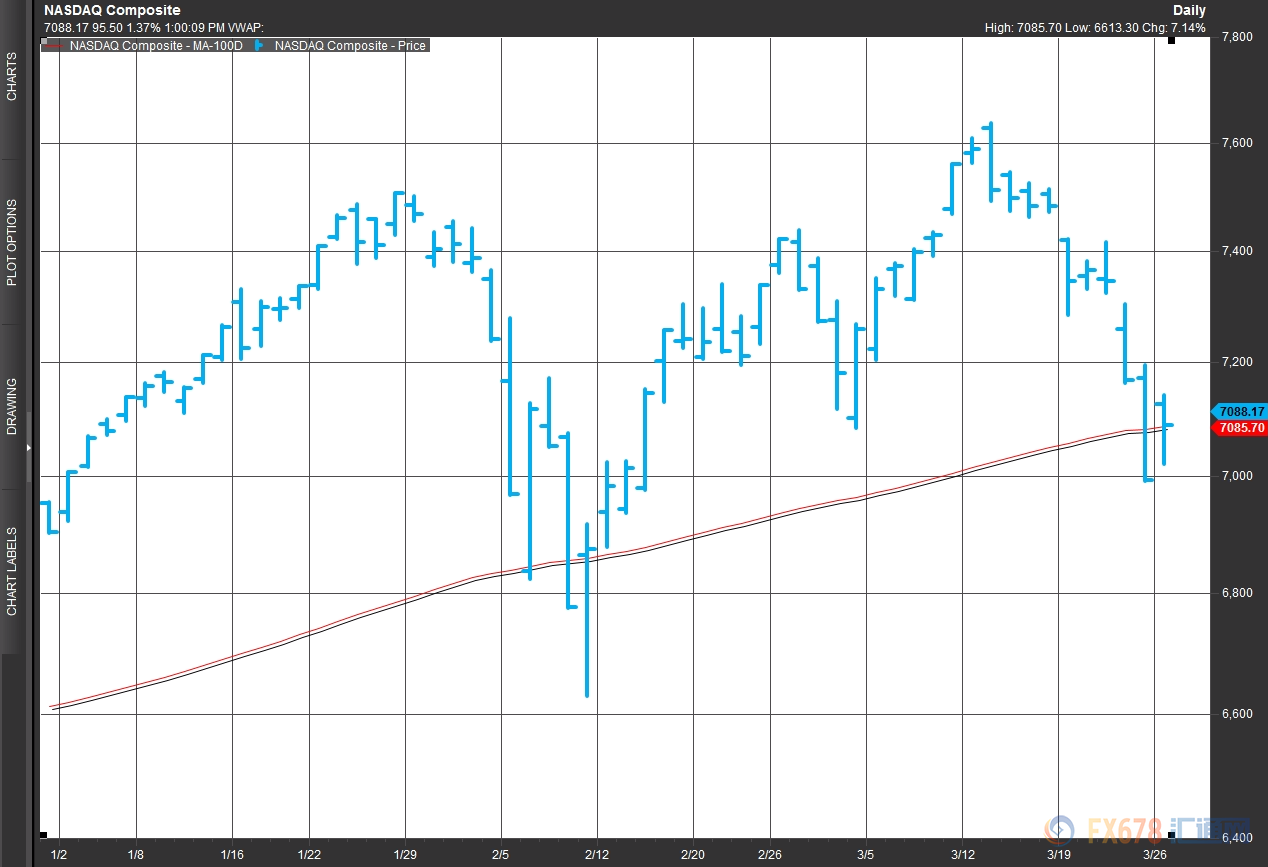The width and height of the screenshot is (1268, 867).
Task: Click the 2/12 date on the time axis
Action: pyautogui.click(x=597, y=856)
